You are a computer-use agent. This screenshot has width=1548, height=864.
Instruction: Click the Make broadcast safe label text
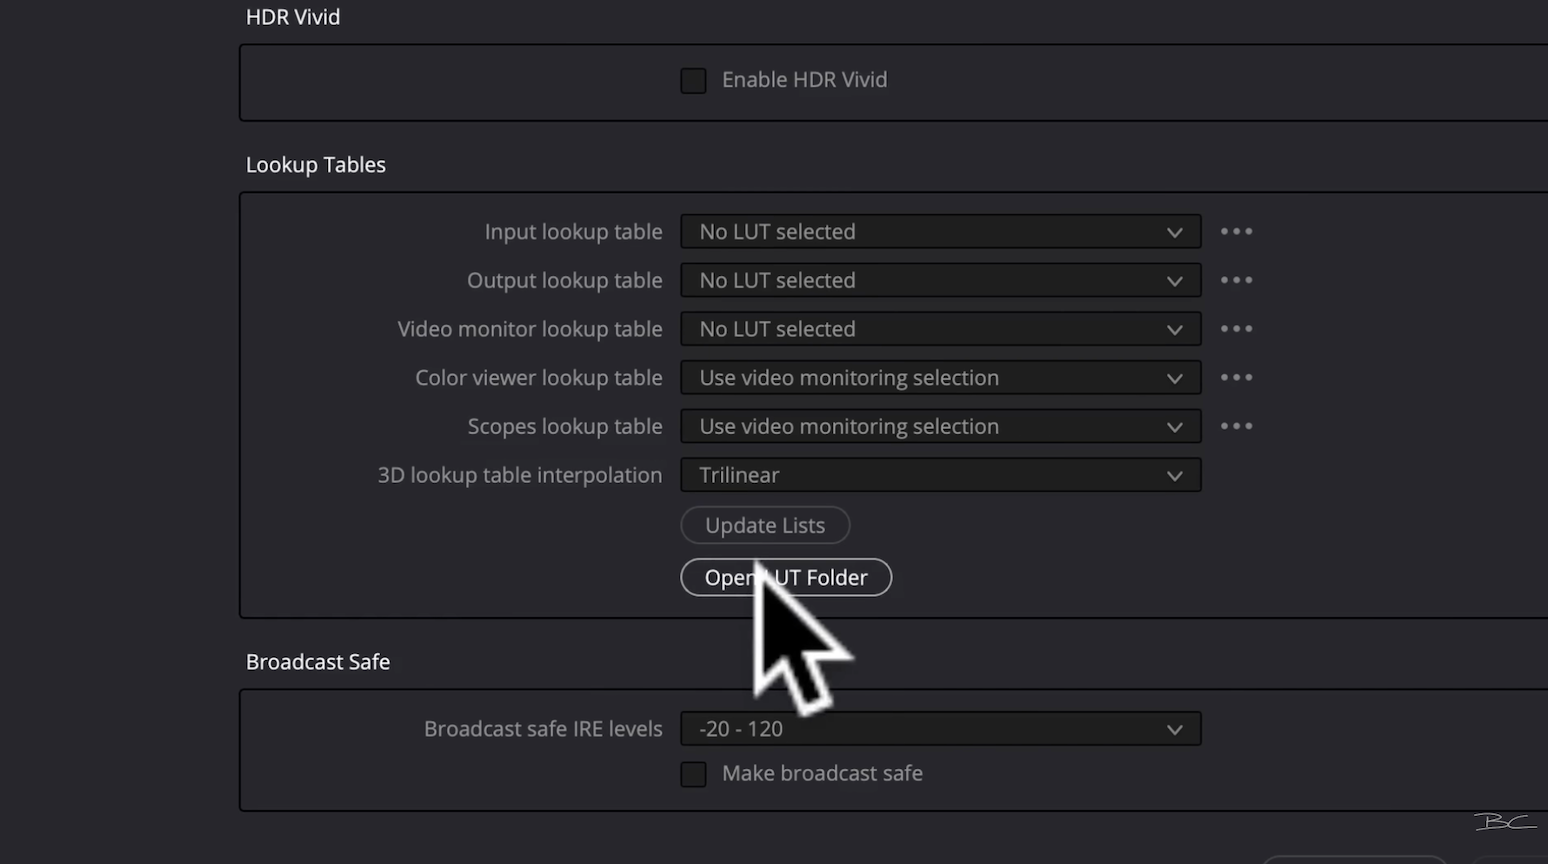coord(822,774)
